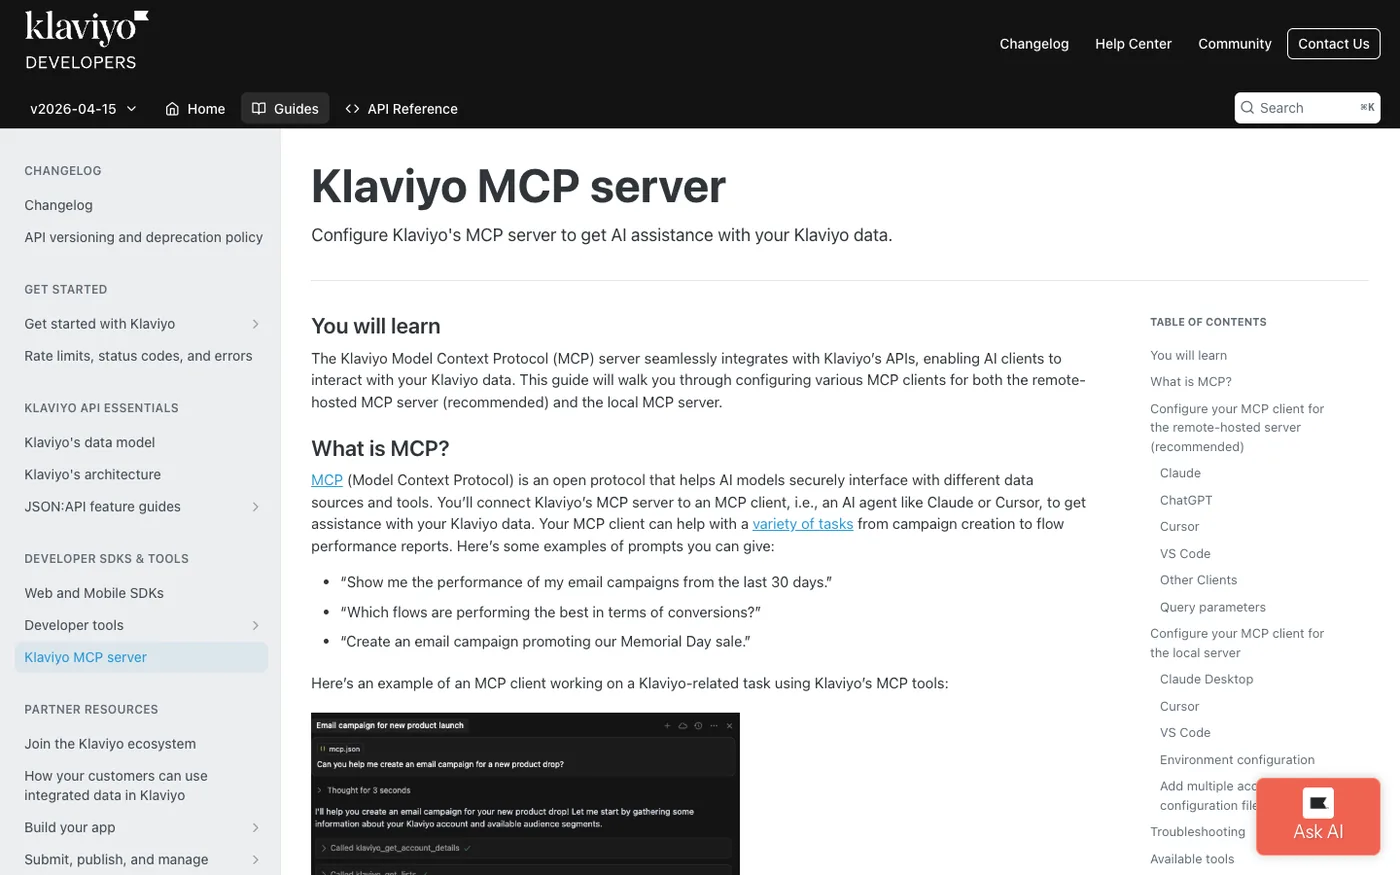Jump to 'You will learn' in contents
The width and height of the screenshot is (1400, 875).
(x=1189, y=355)
